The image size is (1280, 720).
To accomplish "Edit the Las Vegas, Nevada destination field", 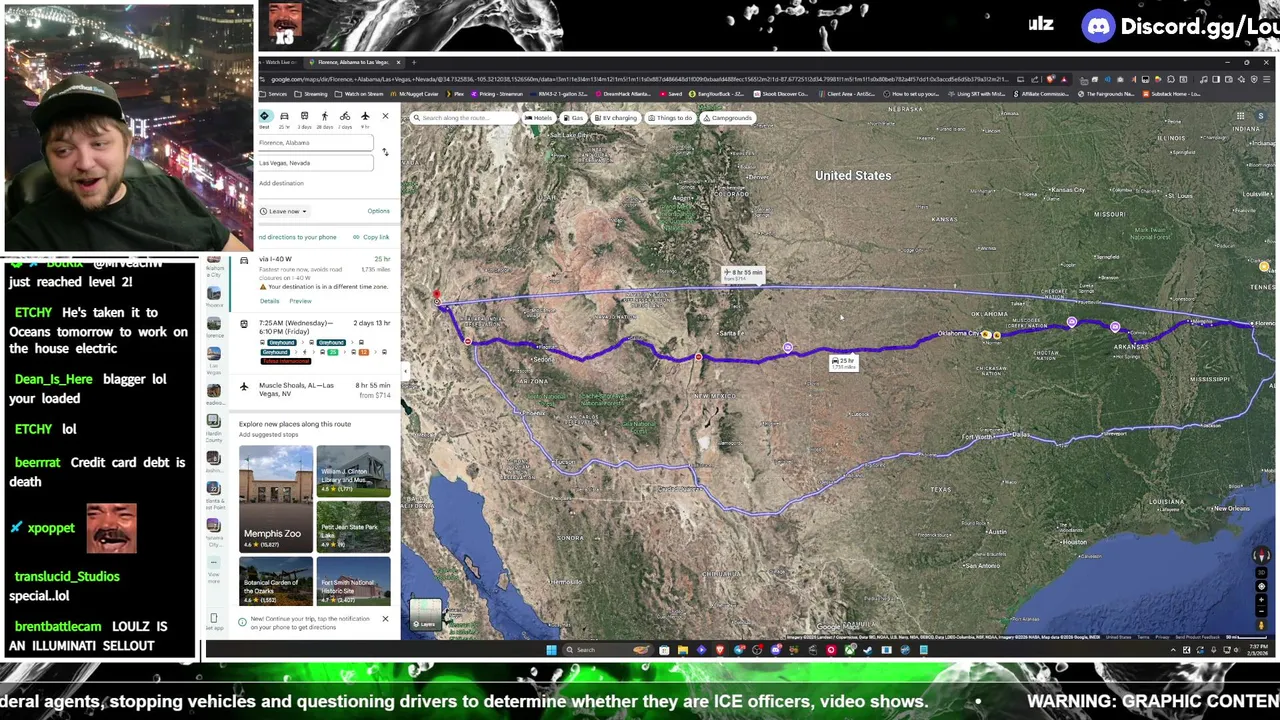I will pos(315,163).
